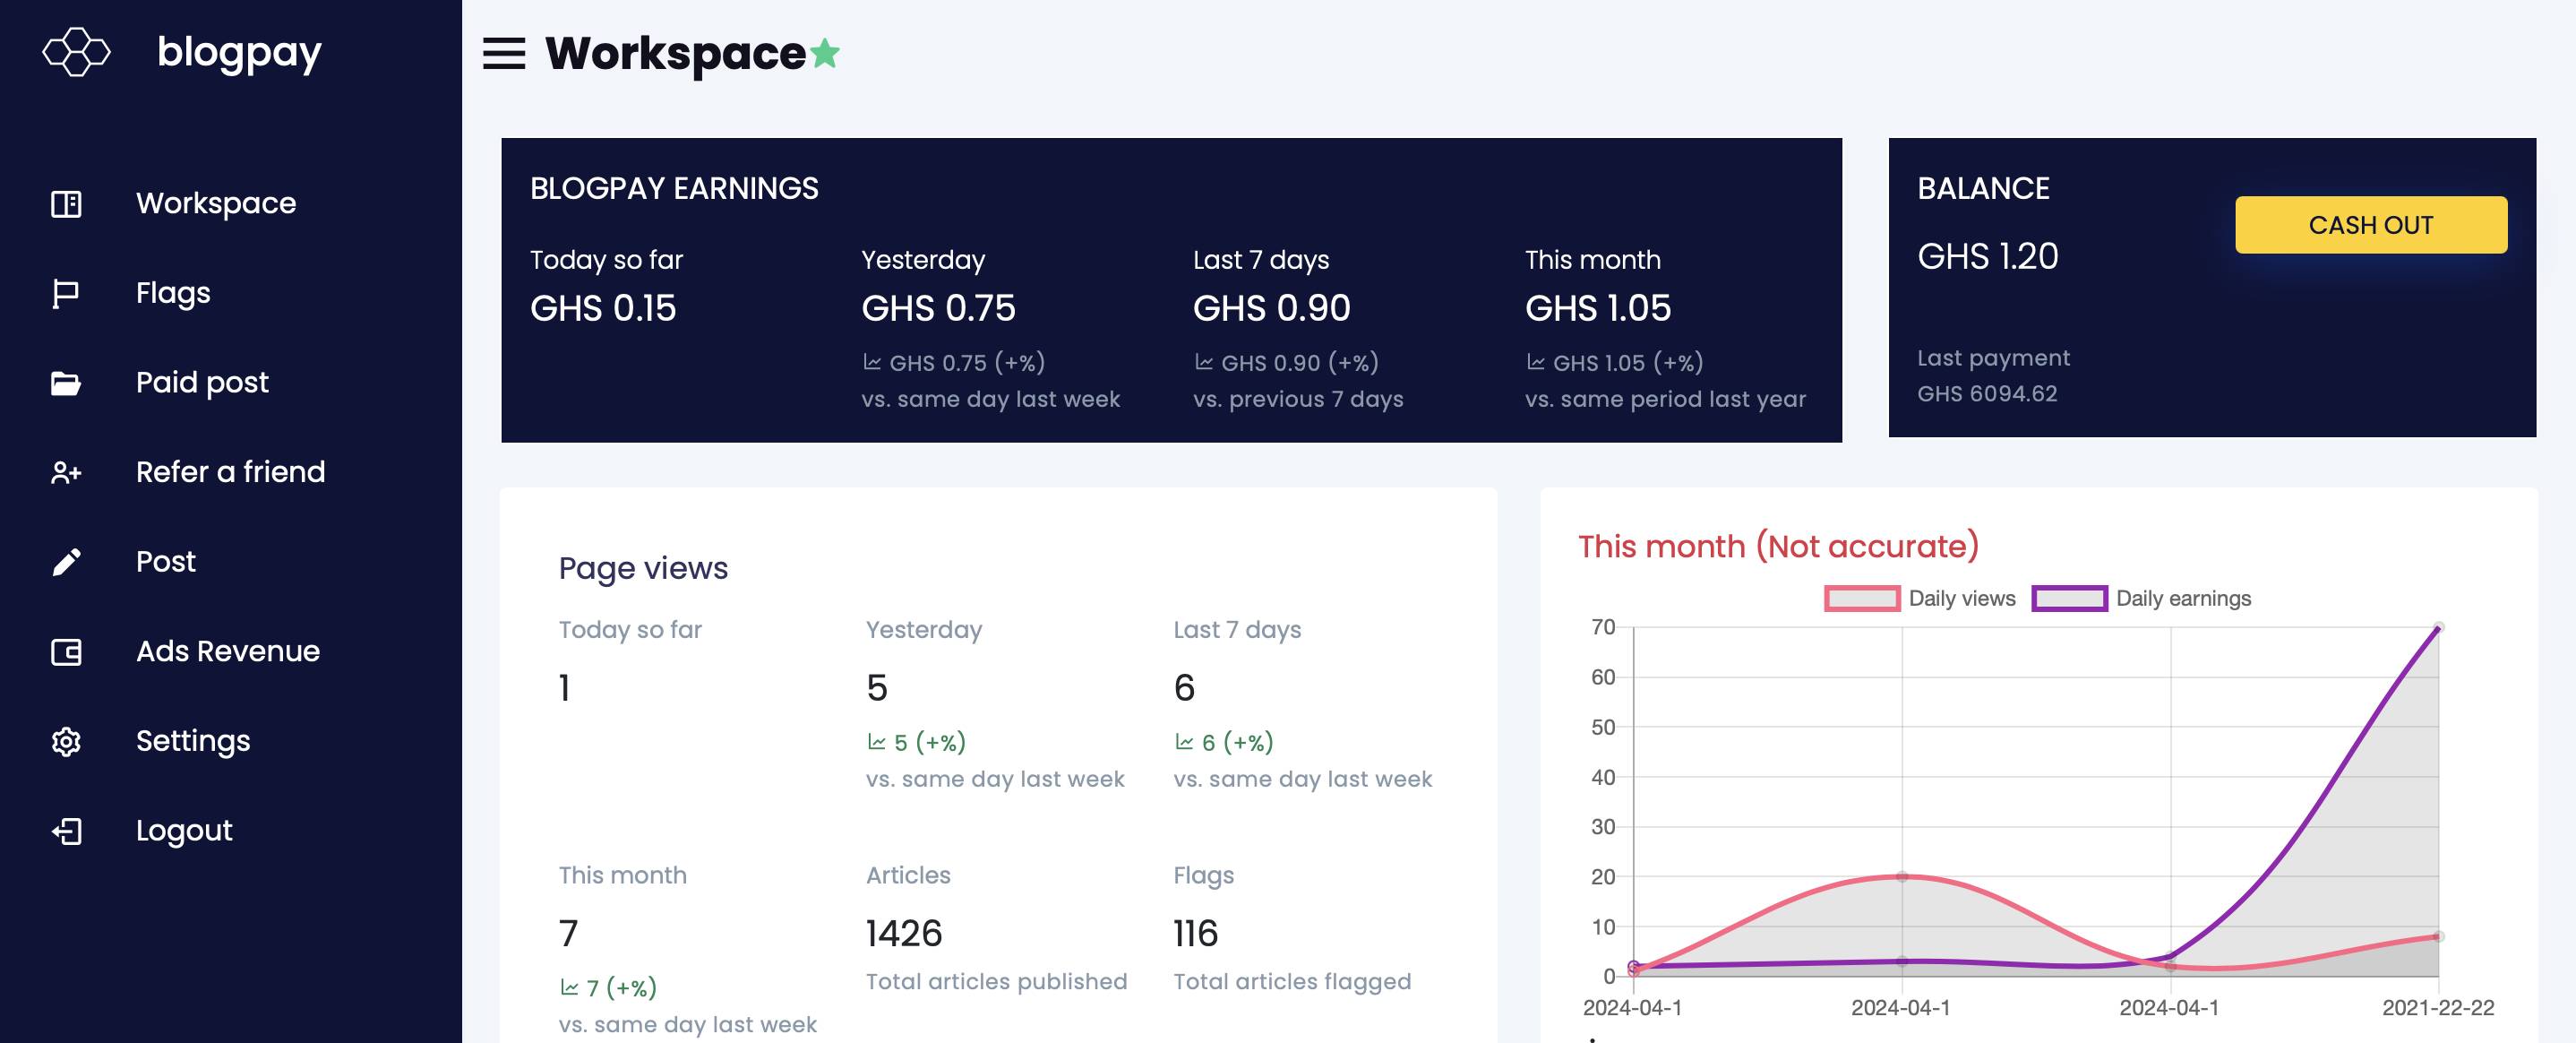This screenshot has width=2576, height=1043.
Task: Click the This month page views value 7
Action: [568, 934]
